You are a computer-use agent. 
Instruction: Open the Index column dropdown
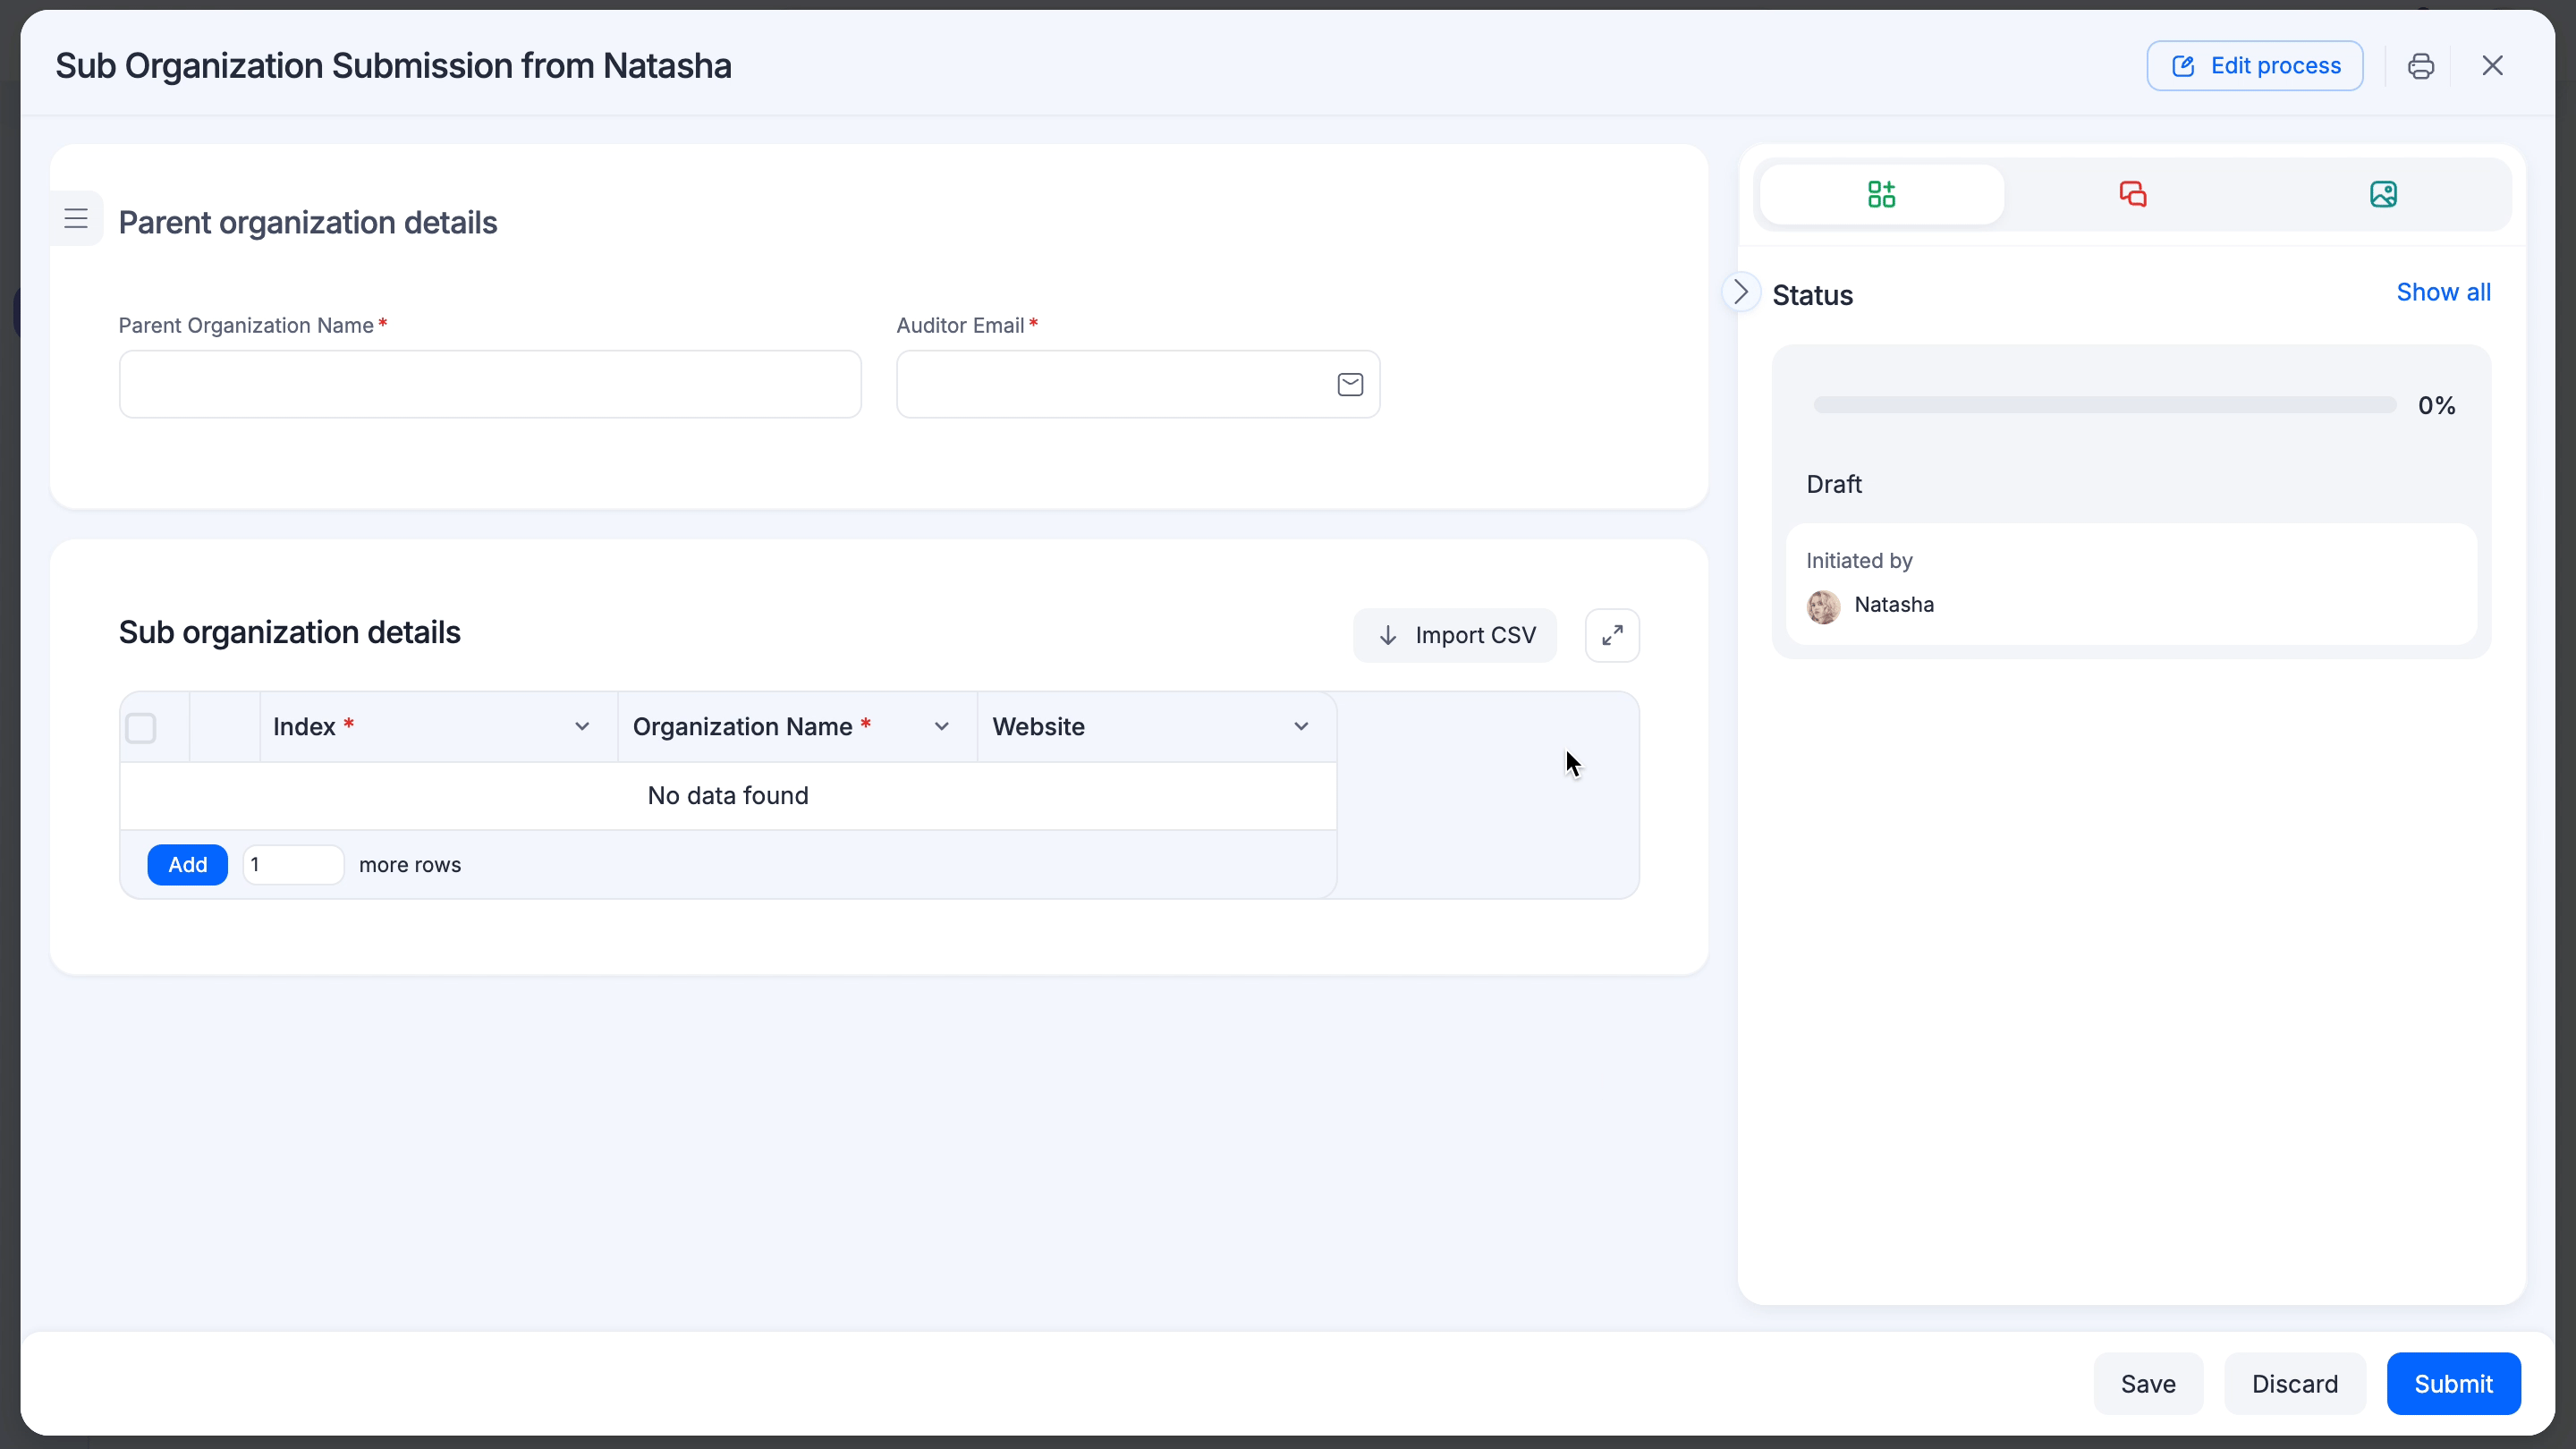point(582,727)
